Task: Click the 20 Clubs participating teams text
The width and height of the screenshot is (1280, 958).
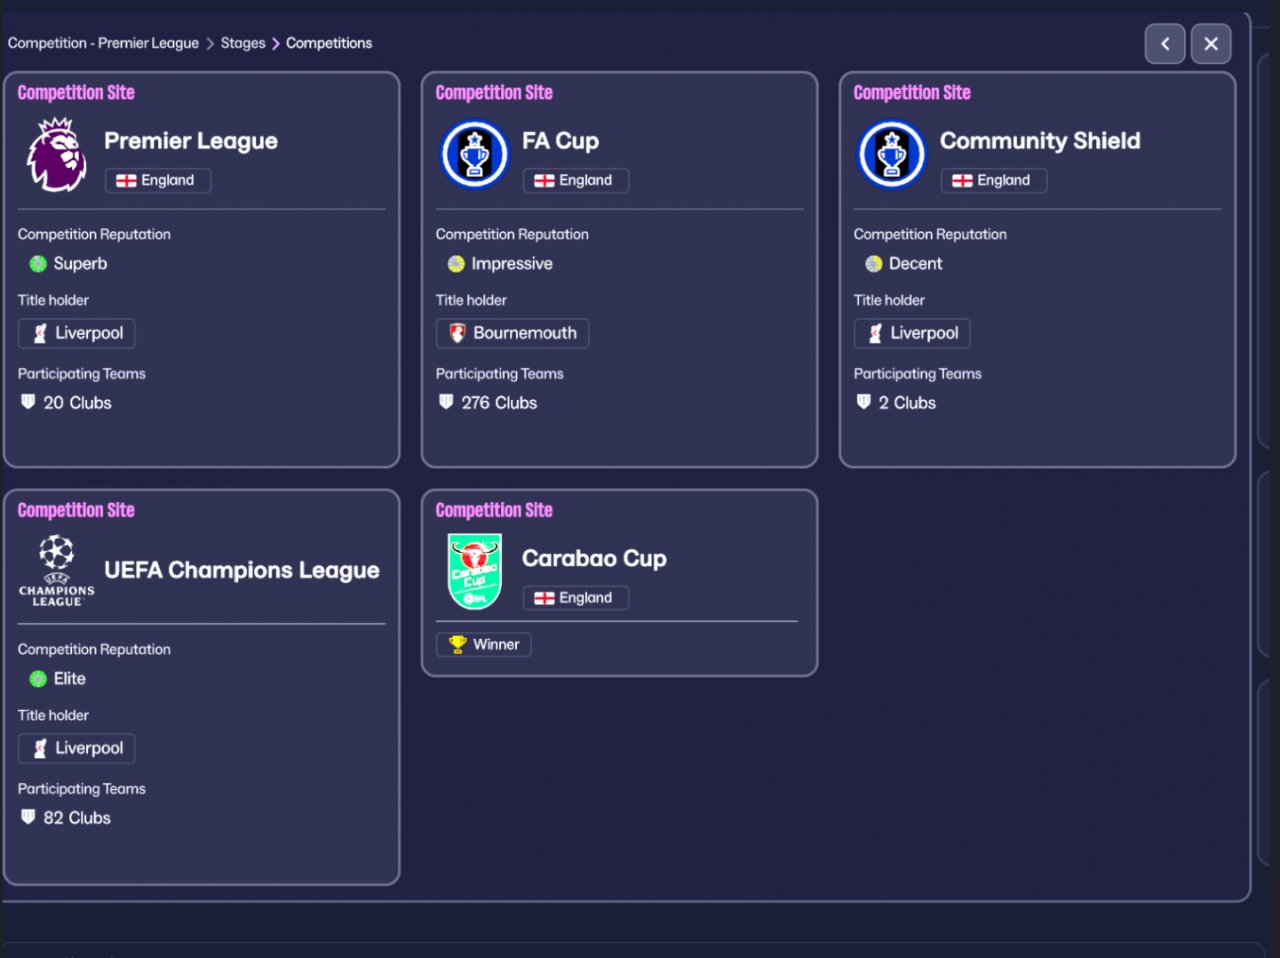Action: click(77, 402)
